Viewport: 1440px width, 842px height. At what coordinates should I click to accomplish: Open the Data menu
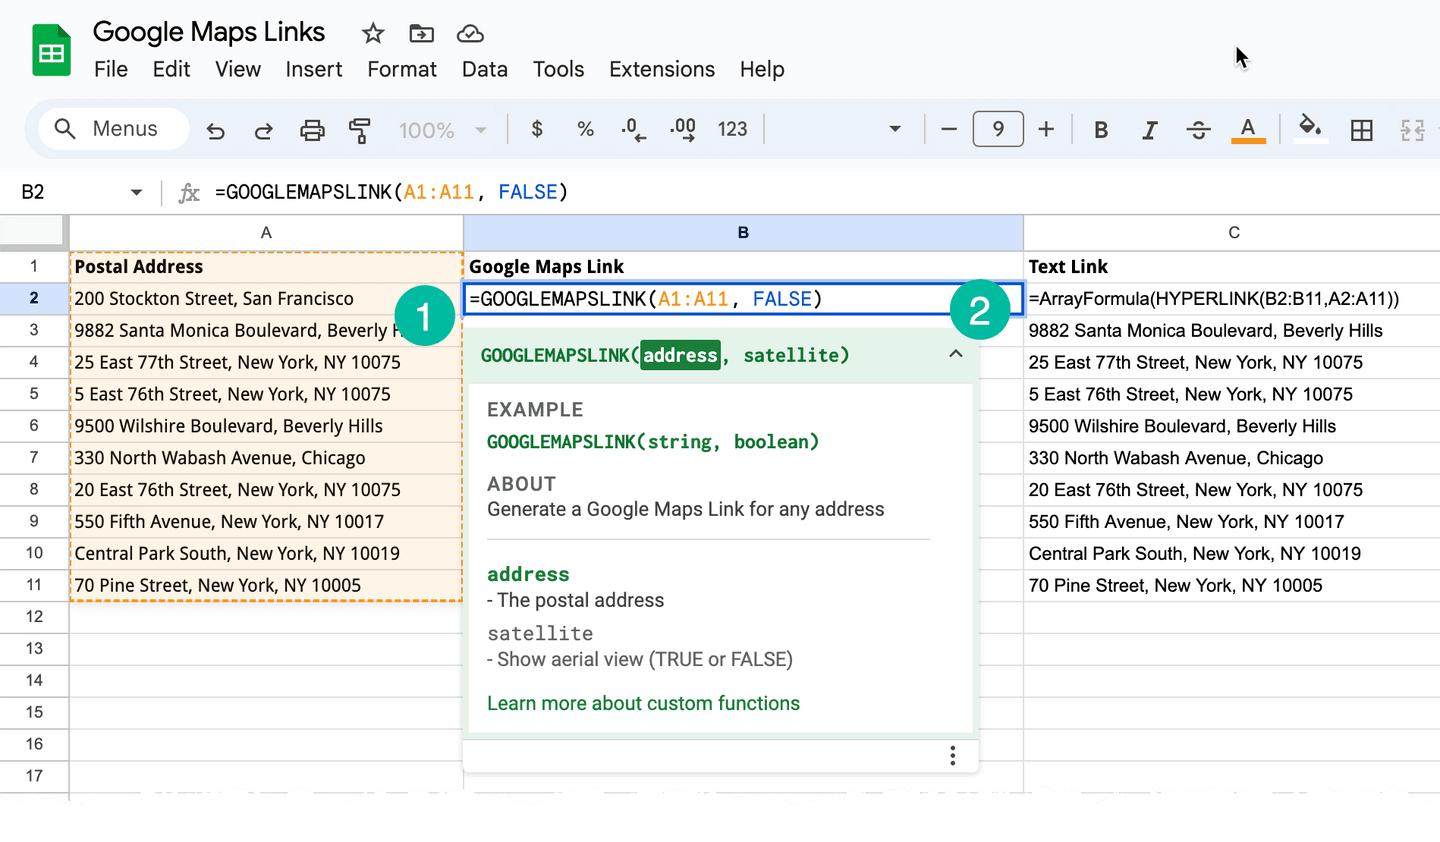pyautogui.click(x=485, y=69)
